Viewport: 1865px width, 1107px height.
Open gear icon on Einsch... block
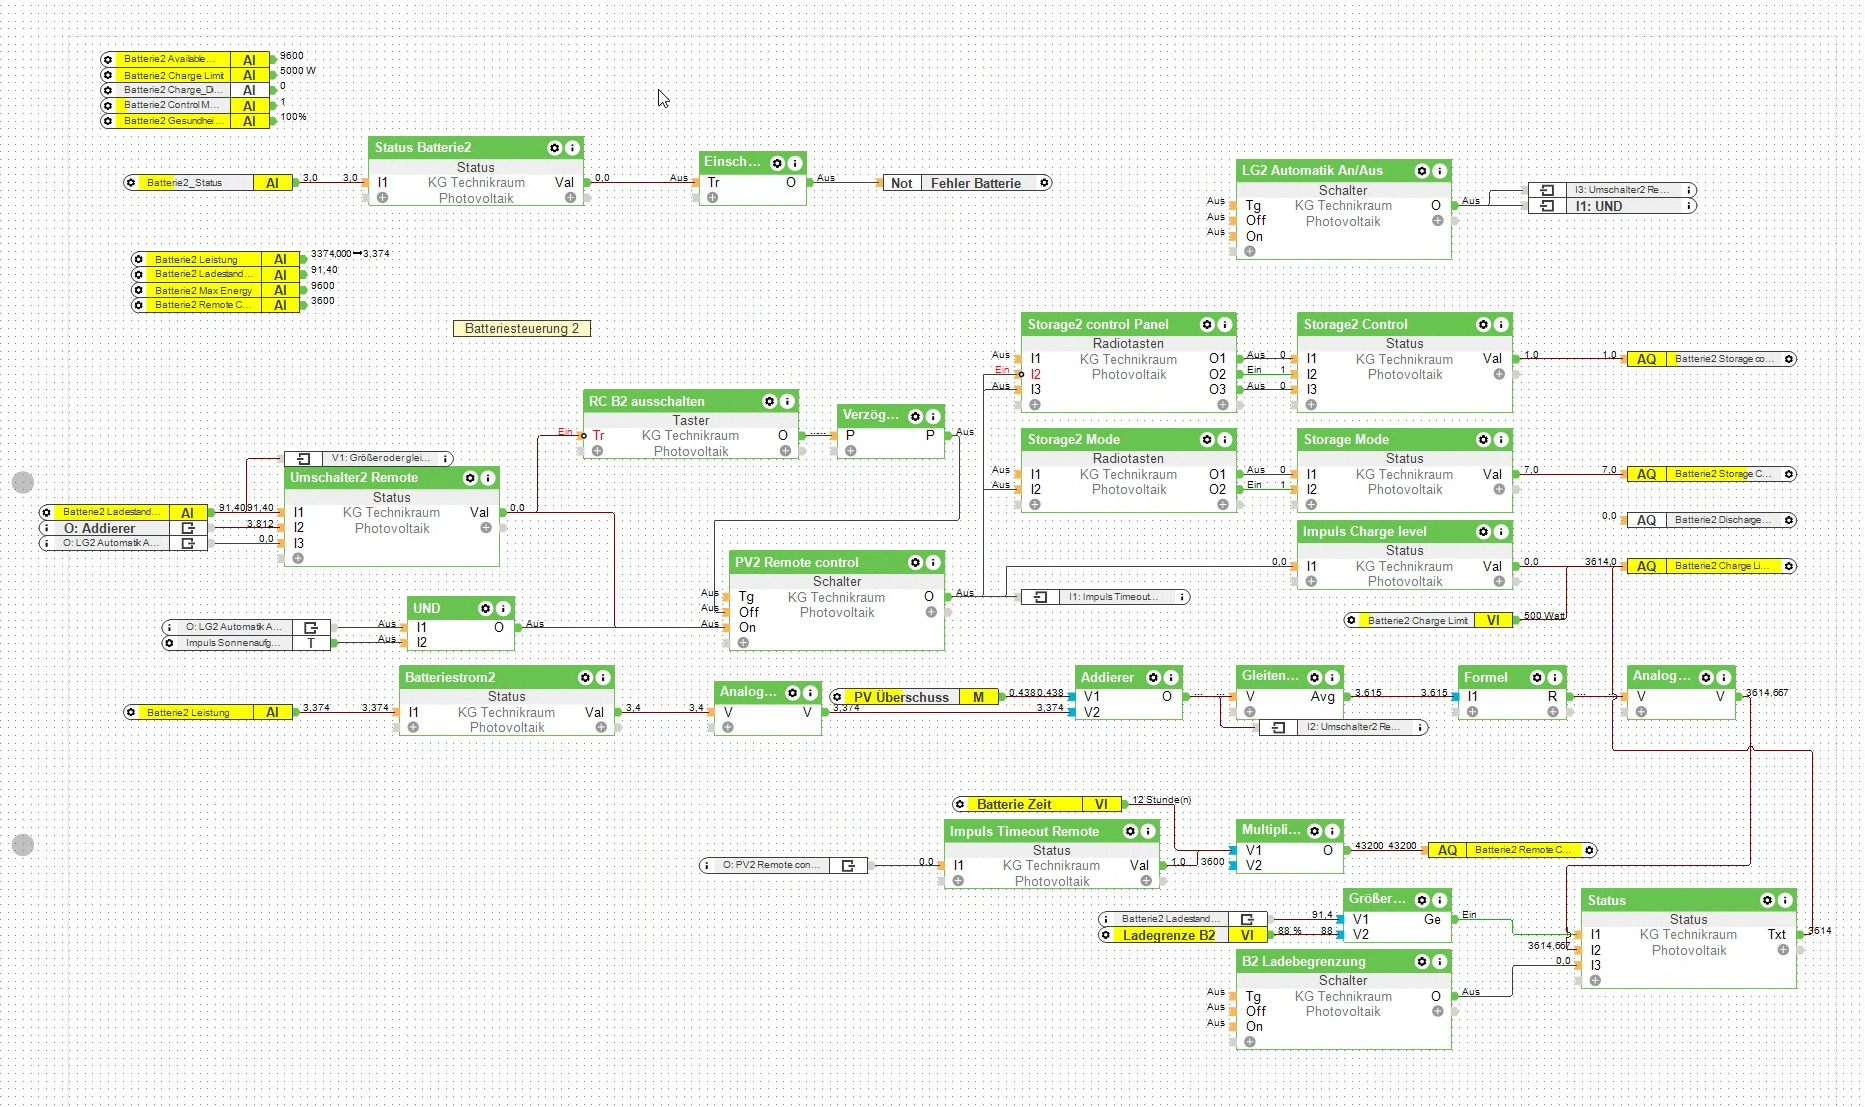(x=777, y=163)
